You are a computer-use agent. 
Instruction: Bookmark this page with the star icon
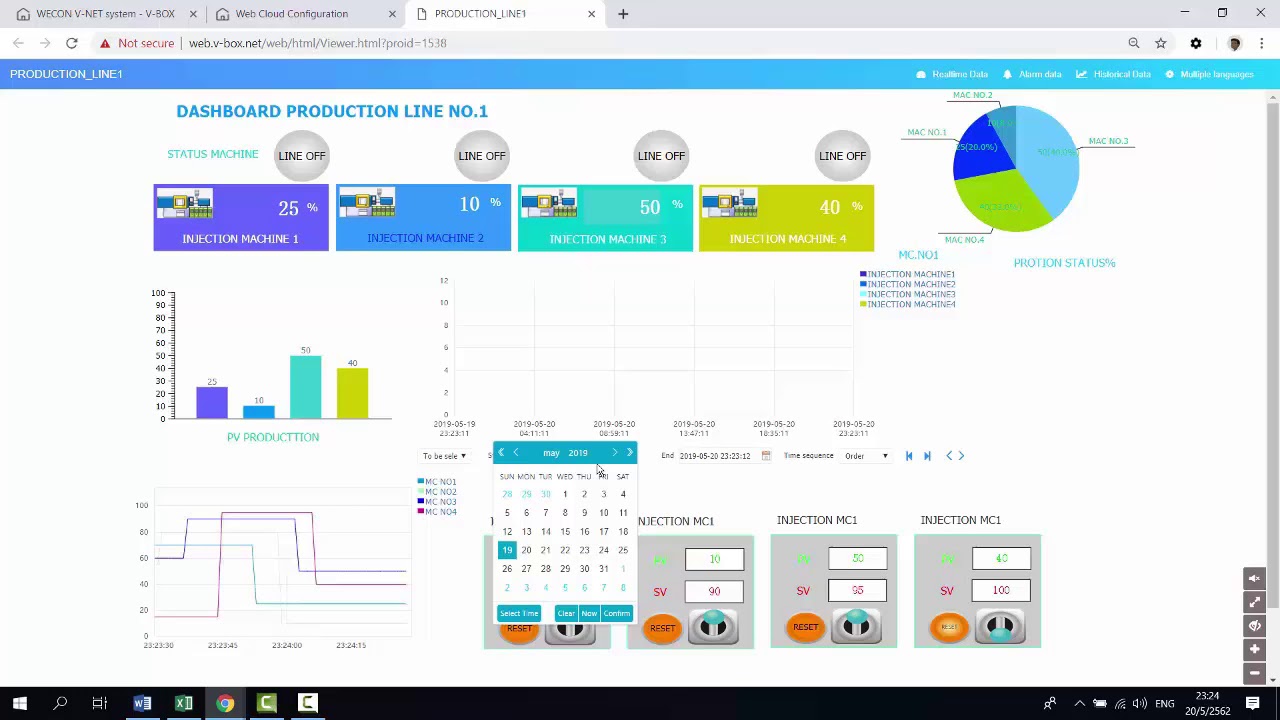[1161, 43]
